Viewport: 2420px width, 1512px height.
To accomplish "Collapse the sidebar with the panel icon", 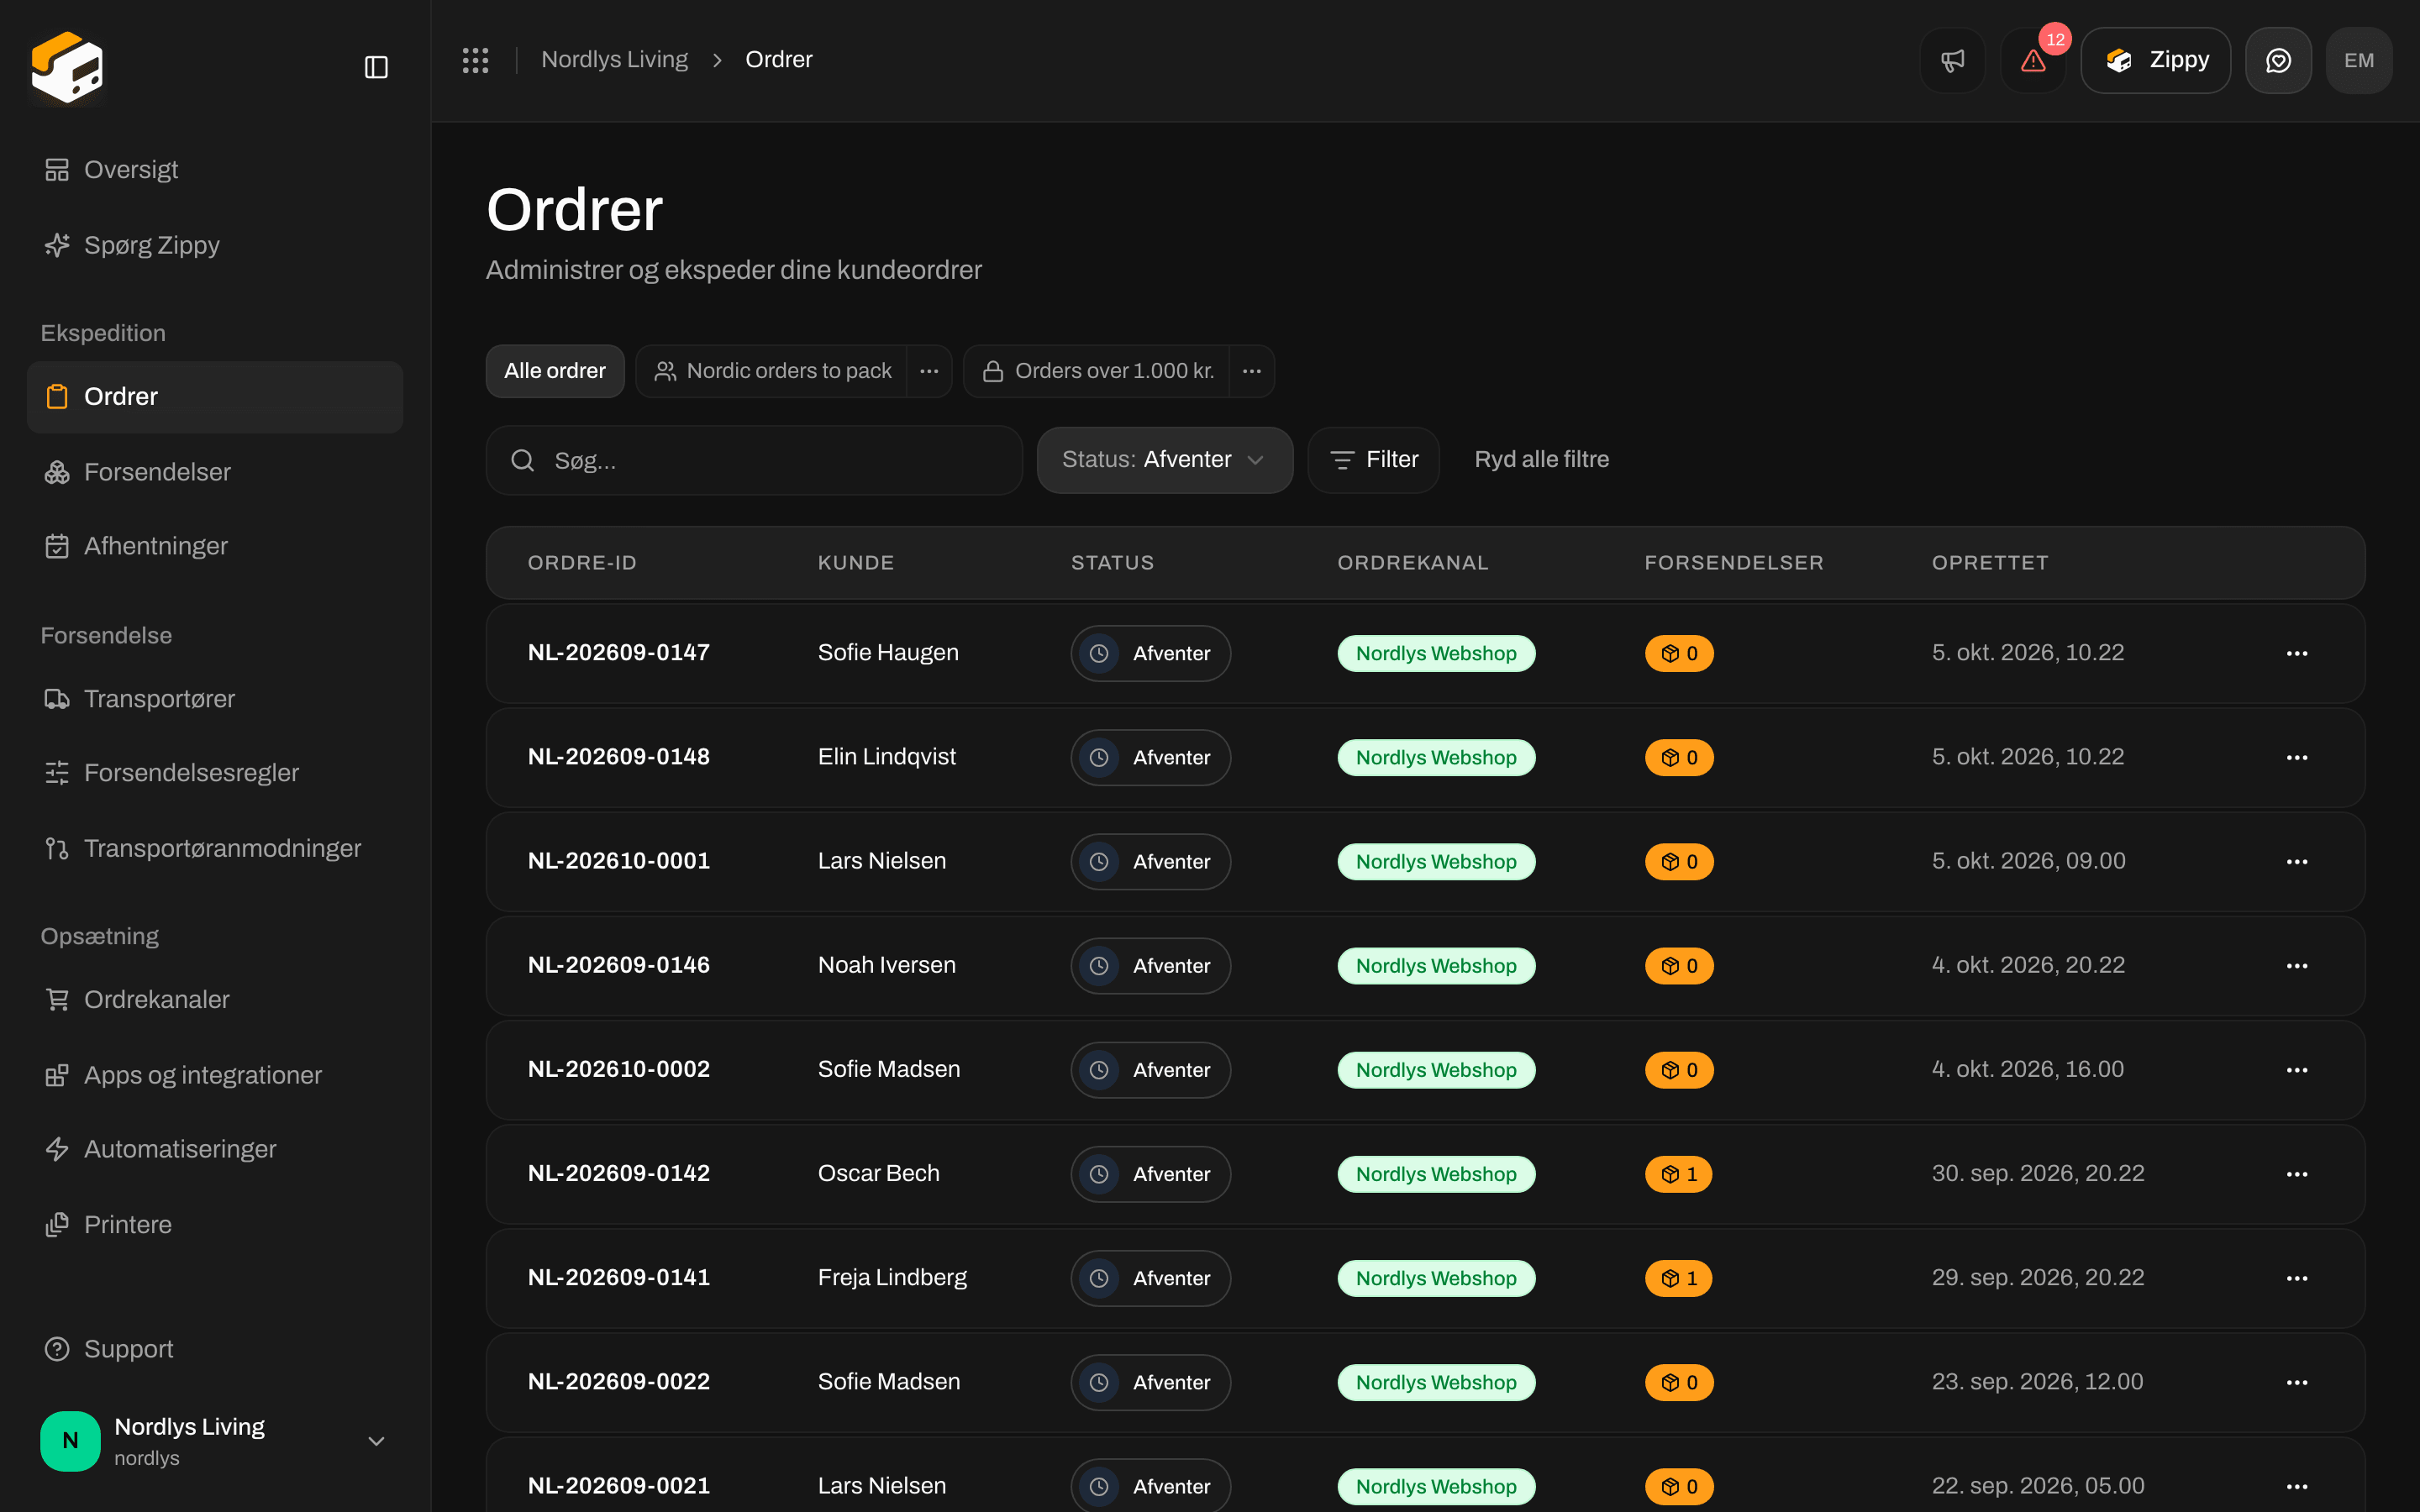I will click(376, 67).
